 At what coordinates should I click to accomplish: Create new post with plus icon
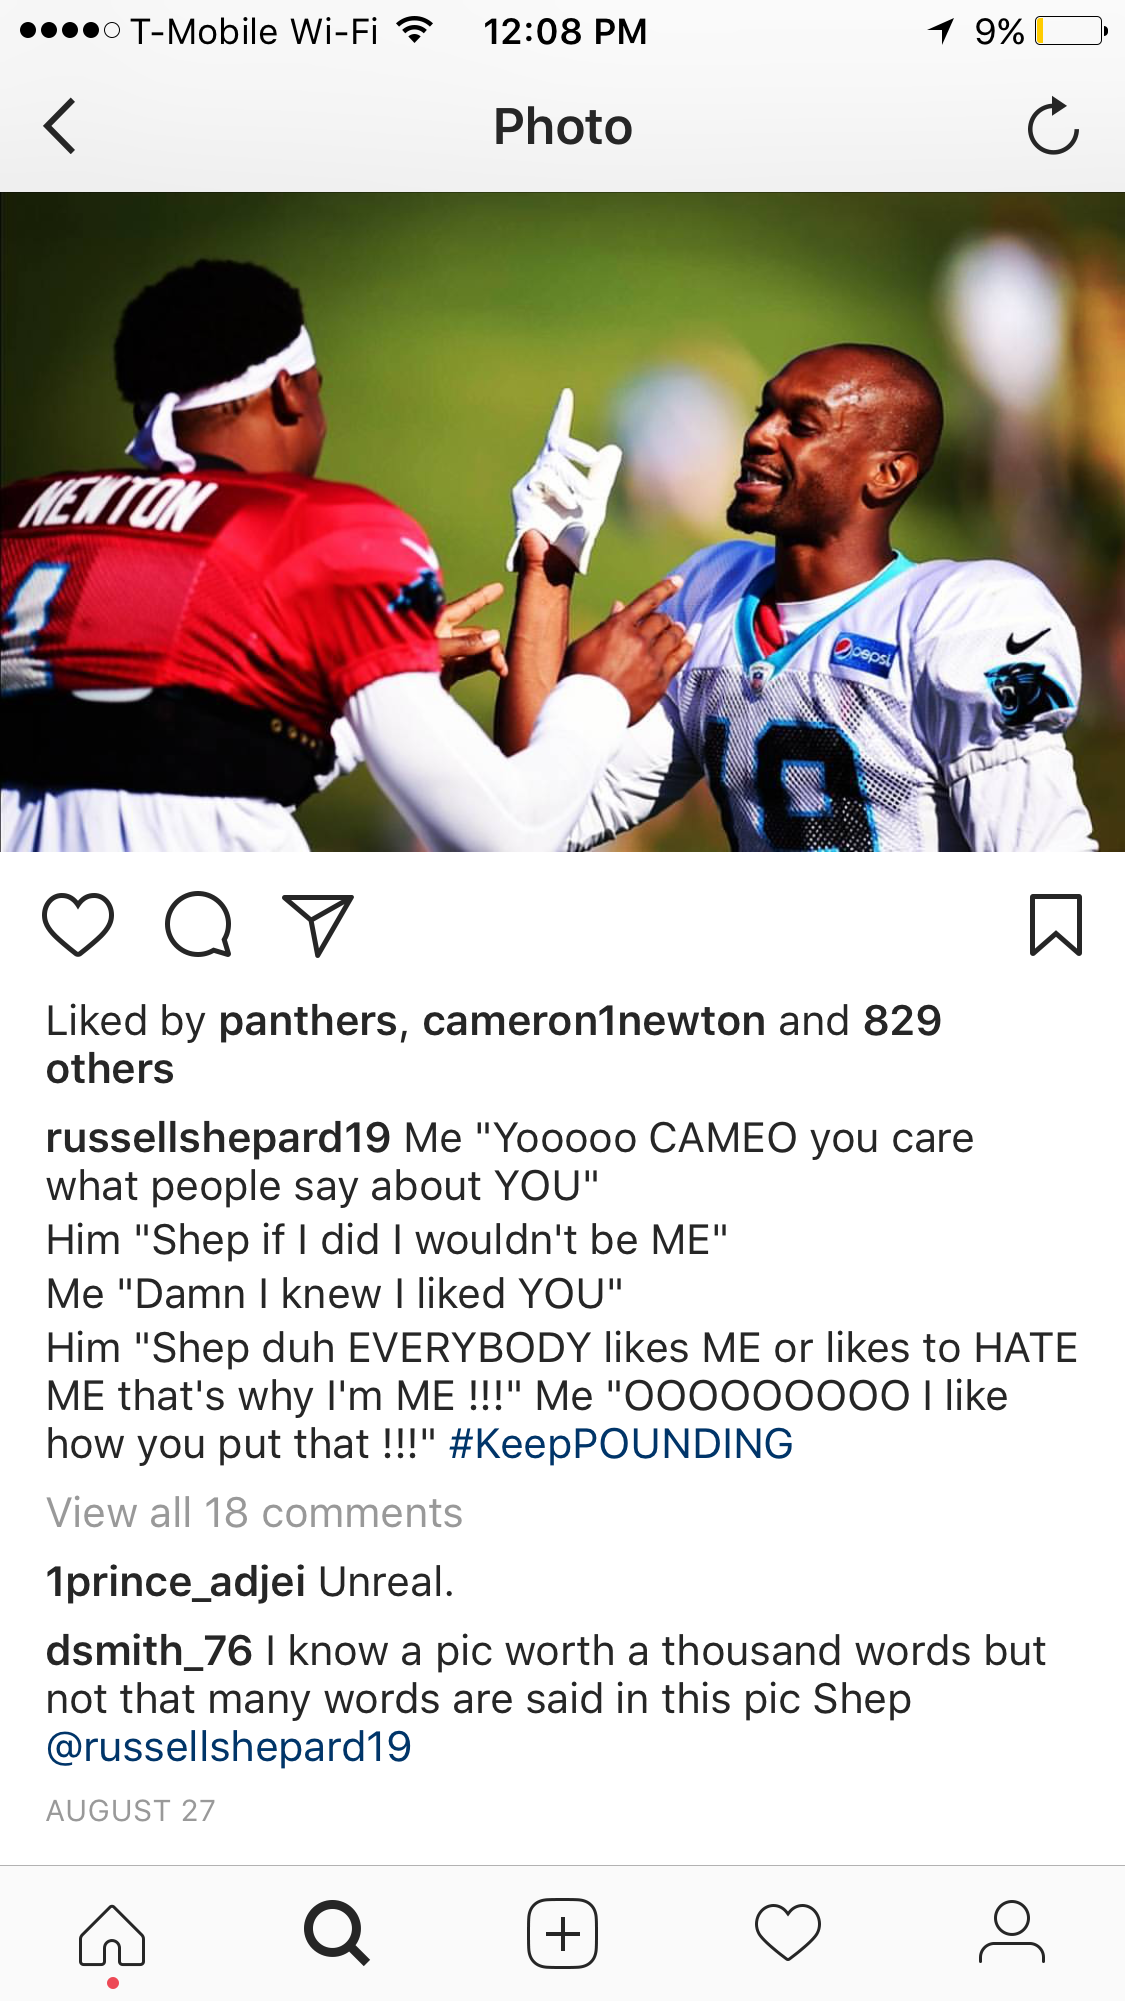(x=562, y=1933)
